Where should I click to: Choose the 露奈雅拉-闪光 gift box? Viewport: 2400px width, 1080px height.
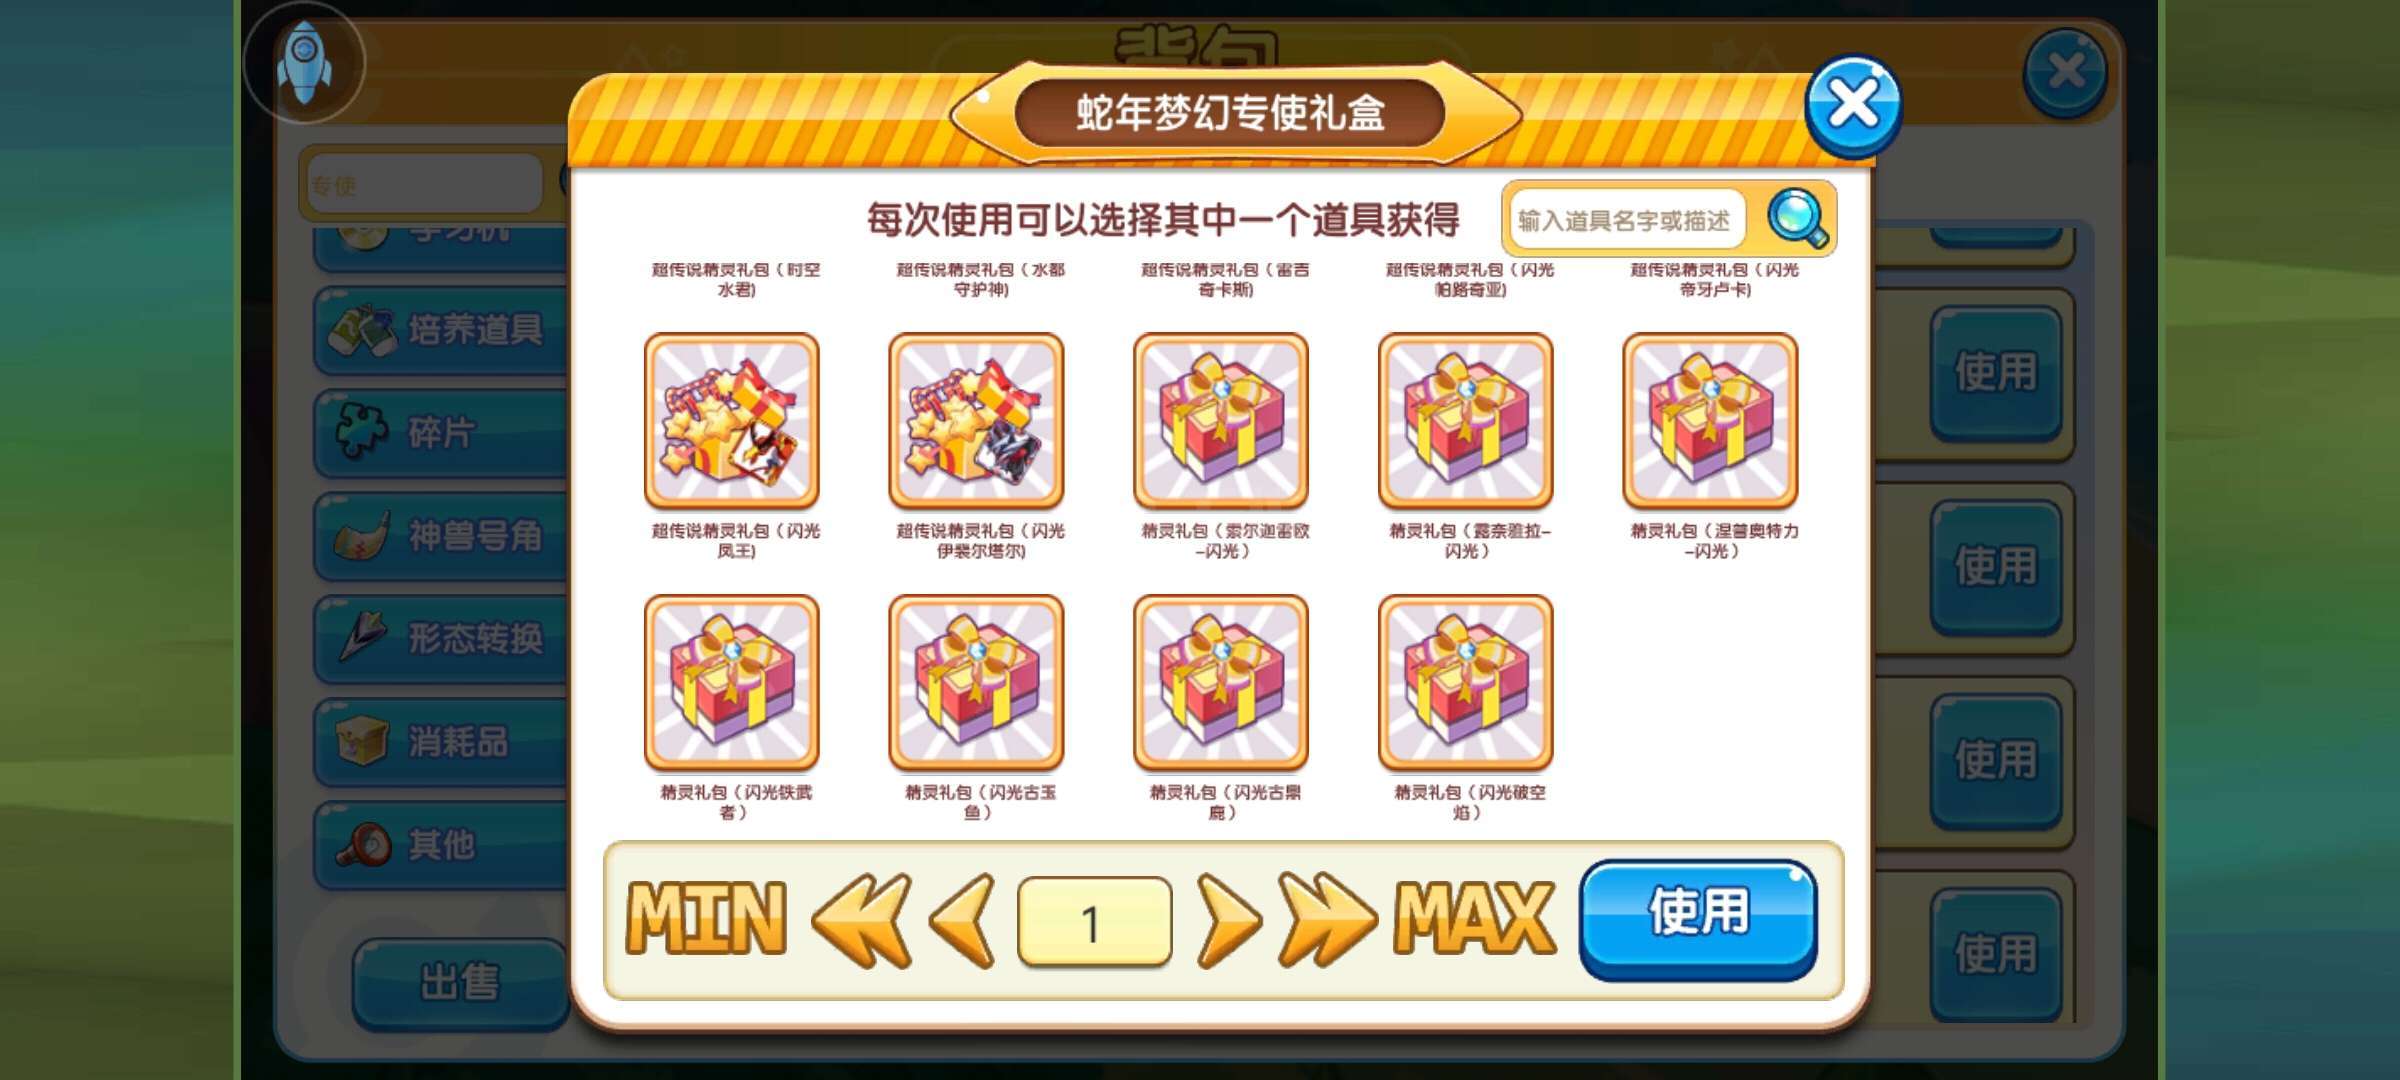pos(1466,421)
